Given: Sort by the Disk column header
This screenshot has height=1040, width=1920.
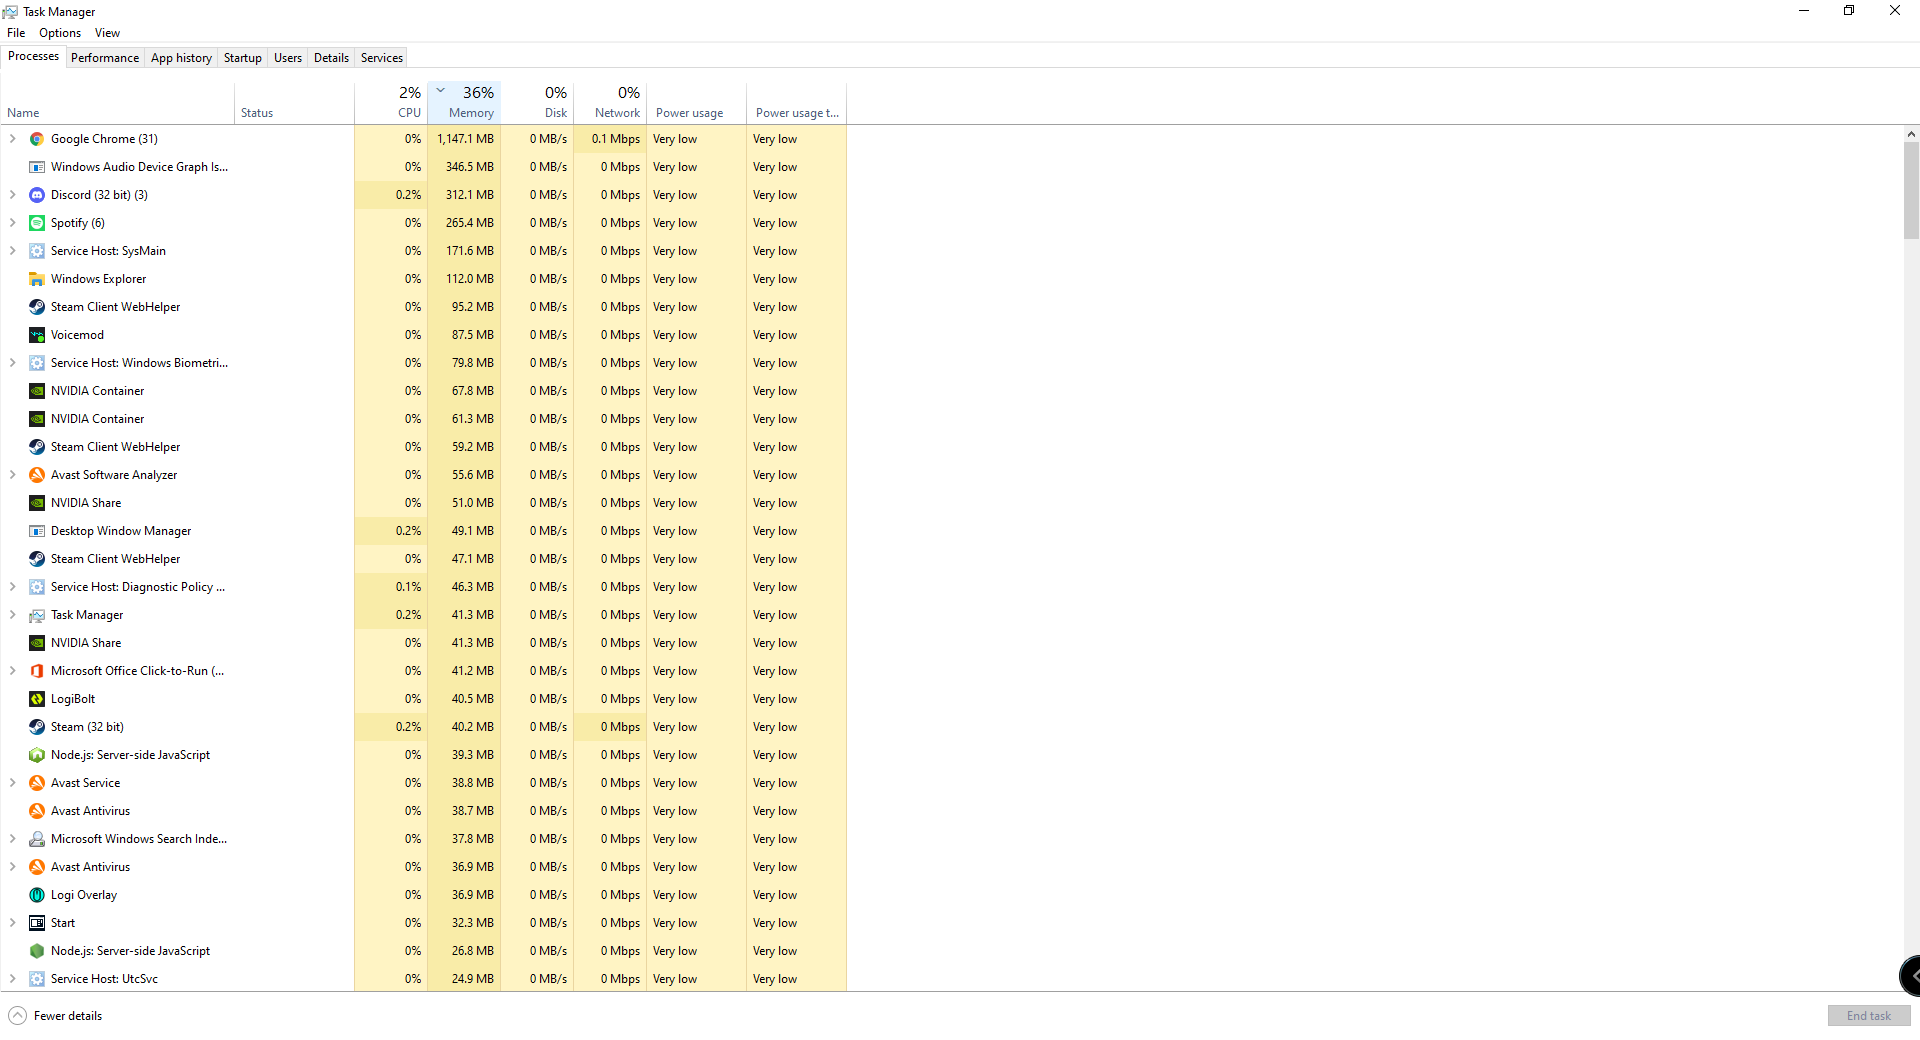Looking at the screenshot, I should pos(537,102).
